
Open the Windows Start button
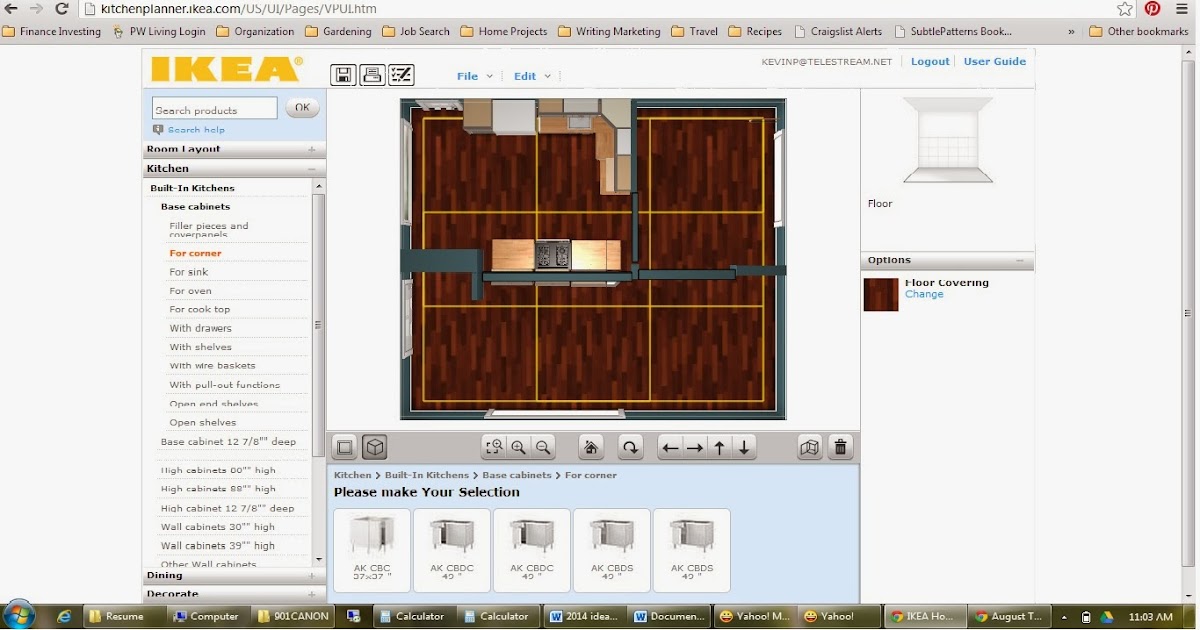[x=19, y=615]
